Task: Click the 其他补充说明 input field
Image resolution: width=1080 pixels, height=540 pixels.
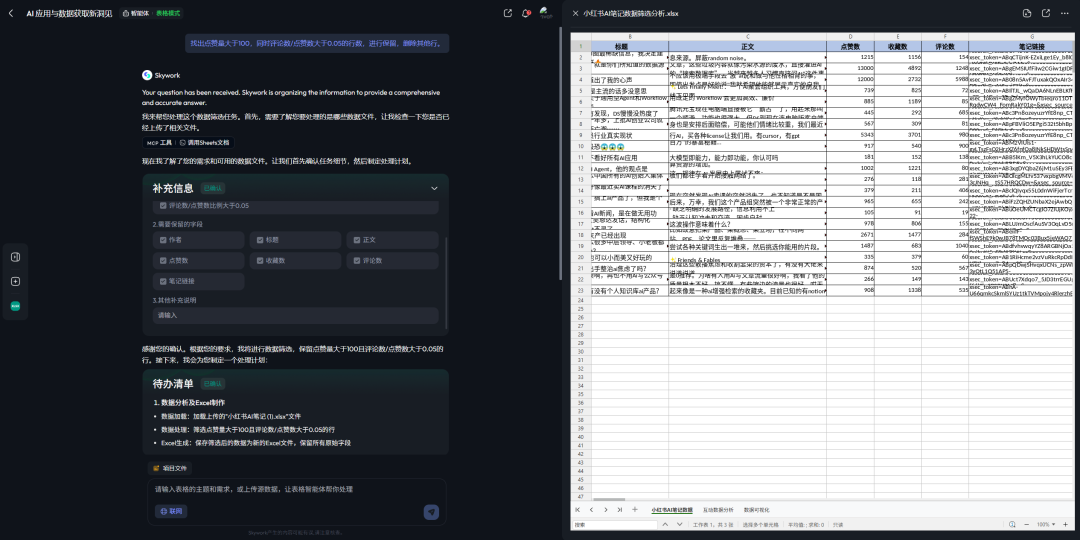Action: [x=295, y=315]
